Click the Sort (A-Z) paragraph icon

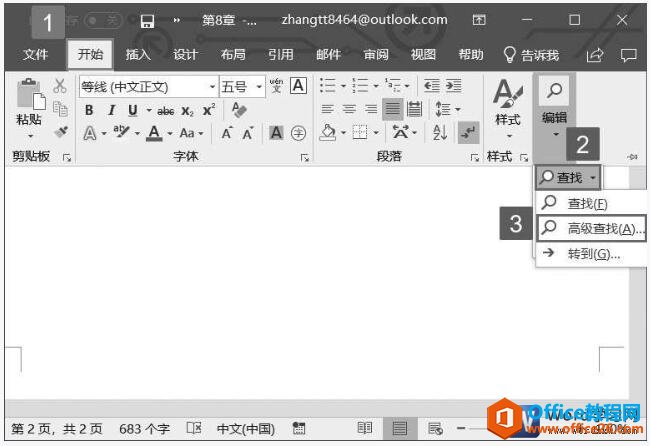click(x=440, y=133)
